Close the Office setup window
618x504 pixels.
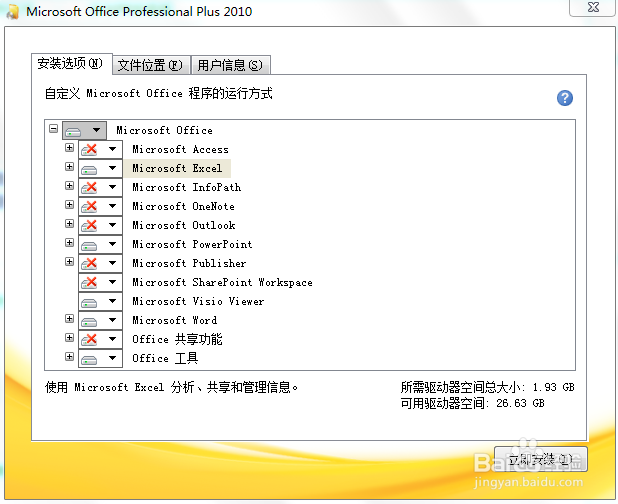(592, 7)
